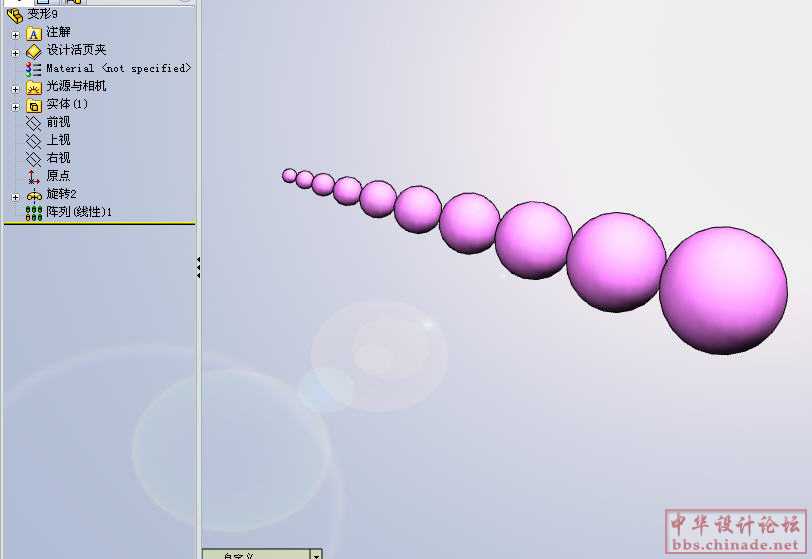Select the 设计活页夹 tree label

coord(76,50)
